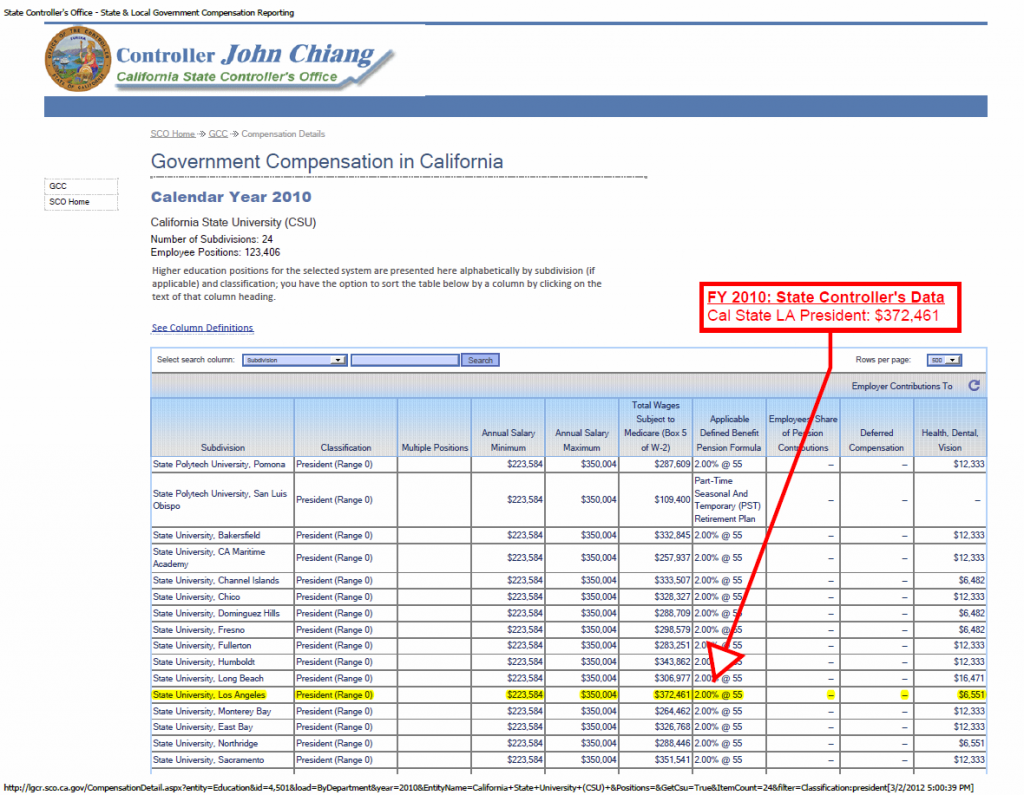
Task: Click the Search button
Action: tap(480, 360)
